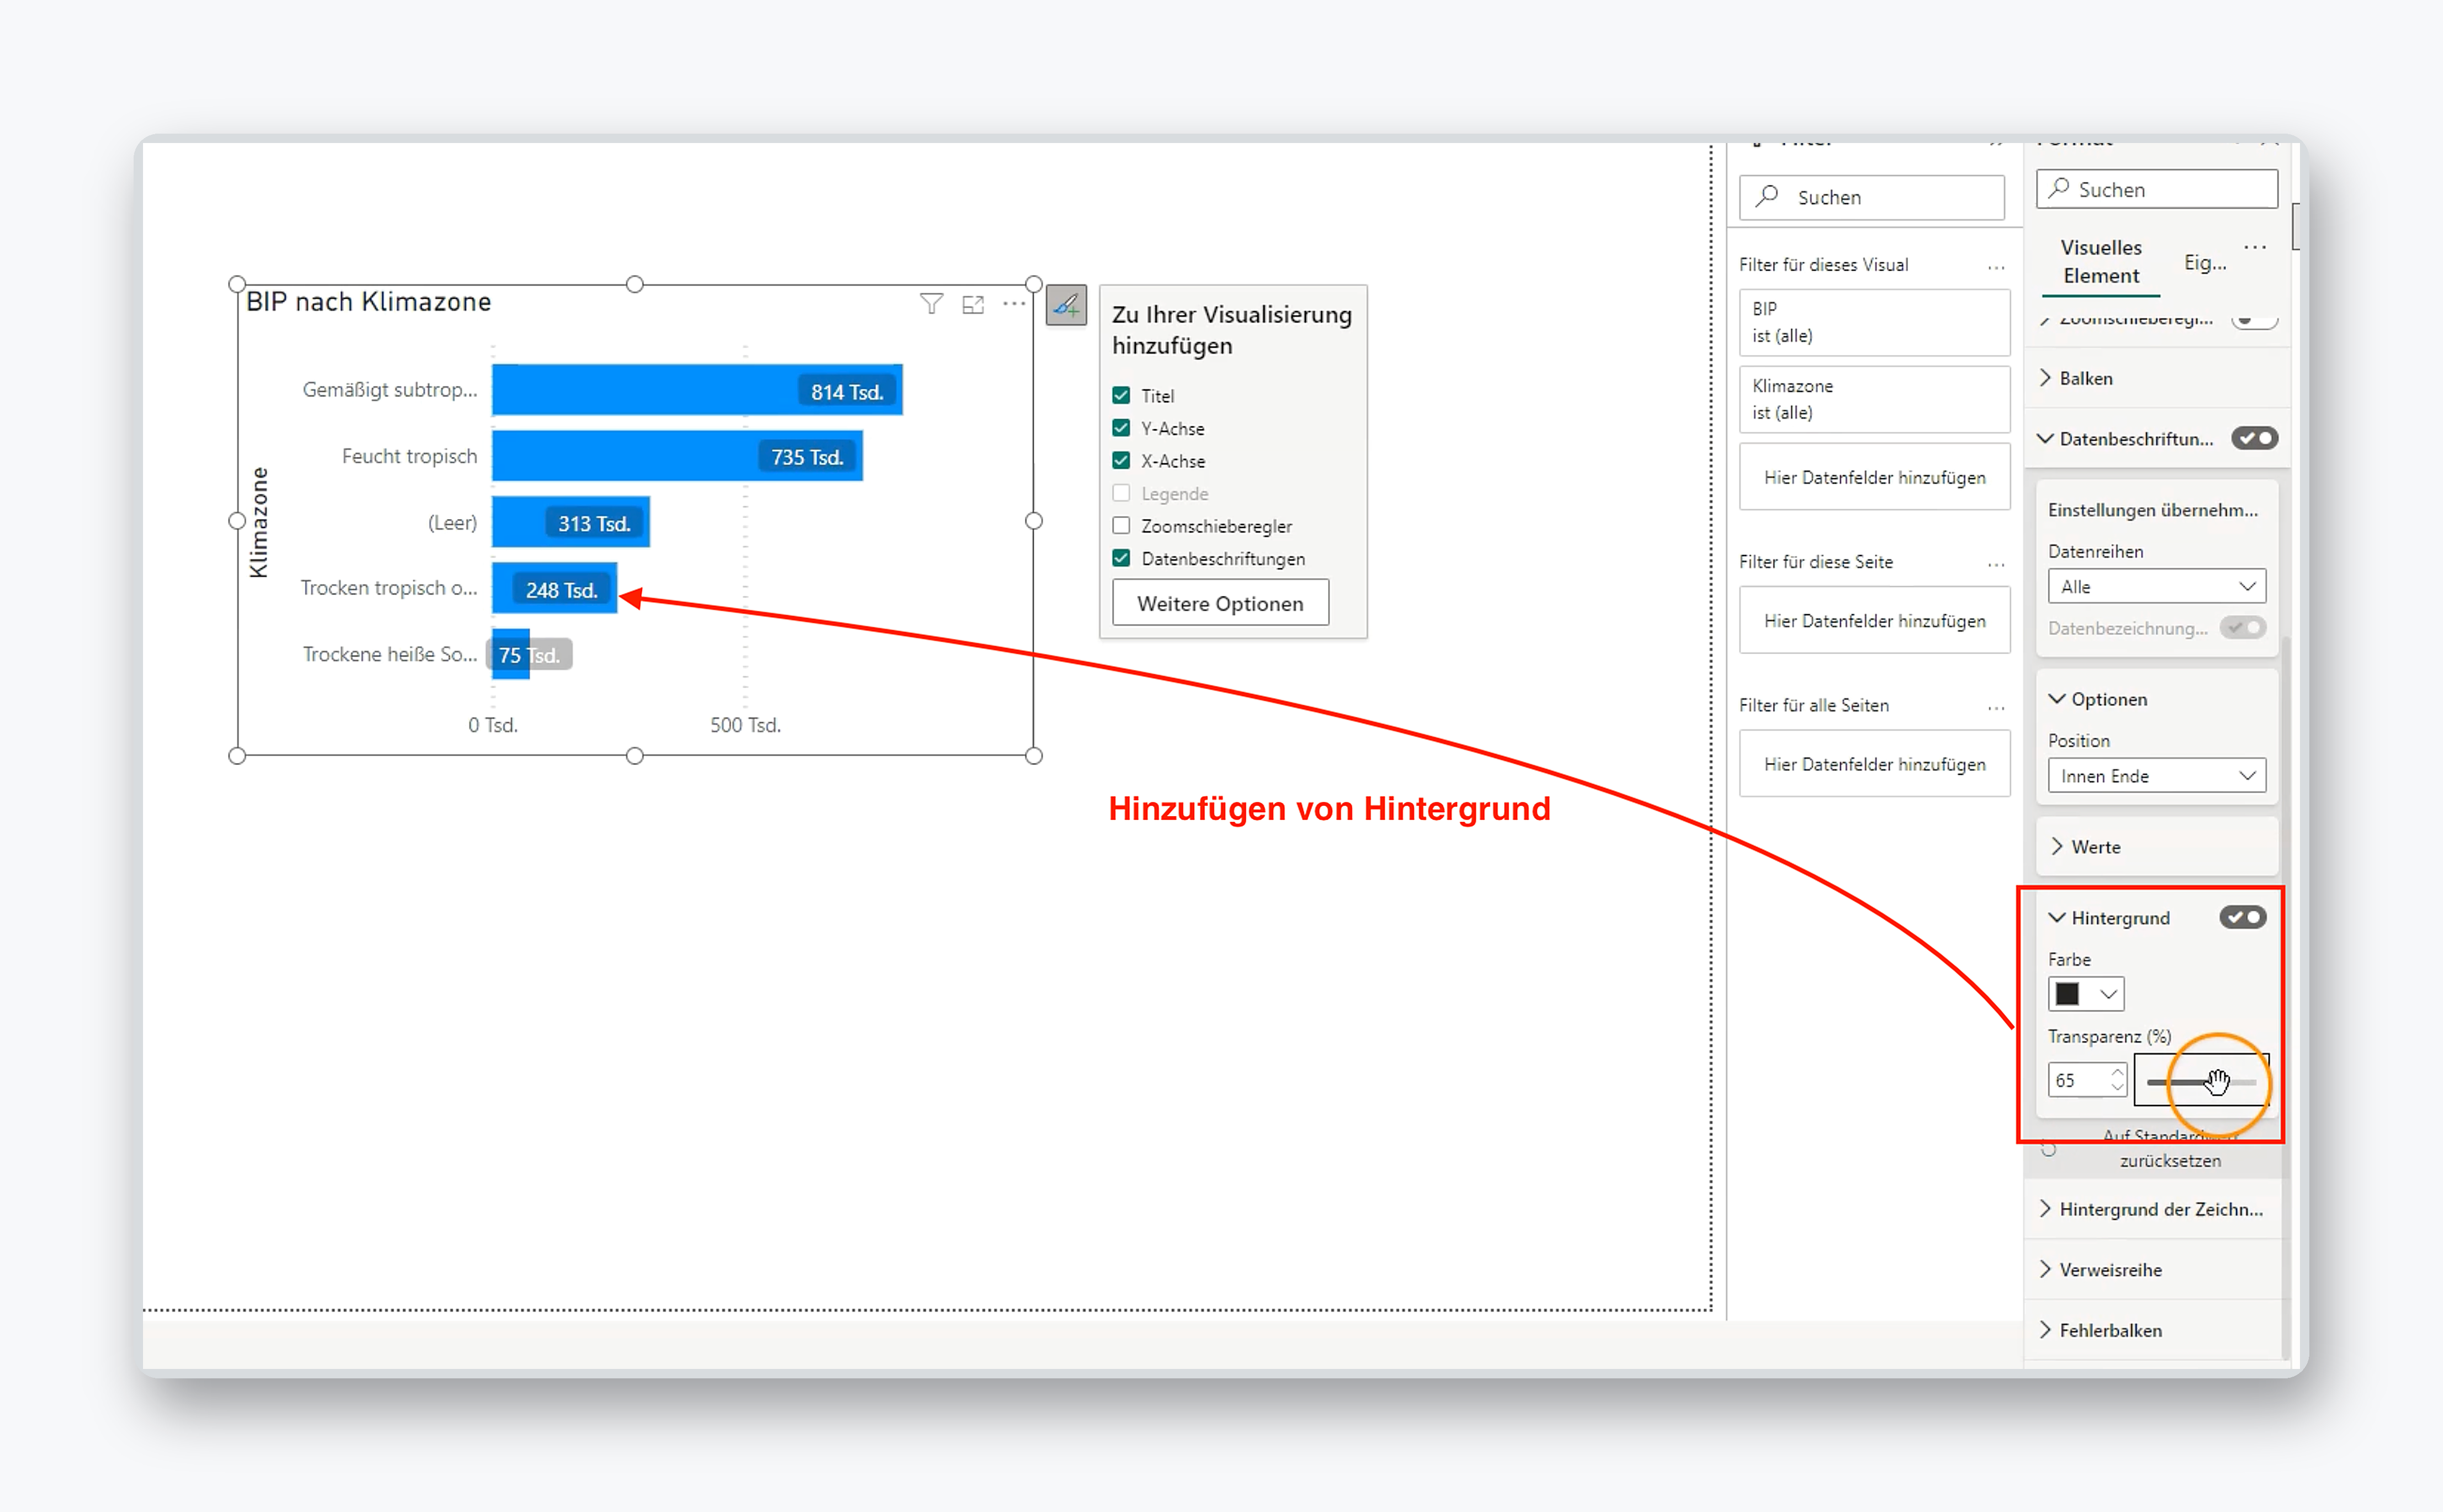Open the chart's more options ellipsis
The image size is (2443, 1512).
pos(1014,303)
